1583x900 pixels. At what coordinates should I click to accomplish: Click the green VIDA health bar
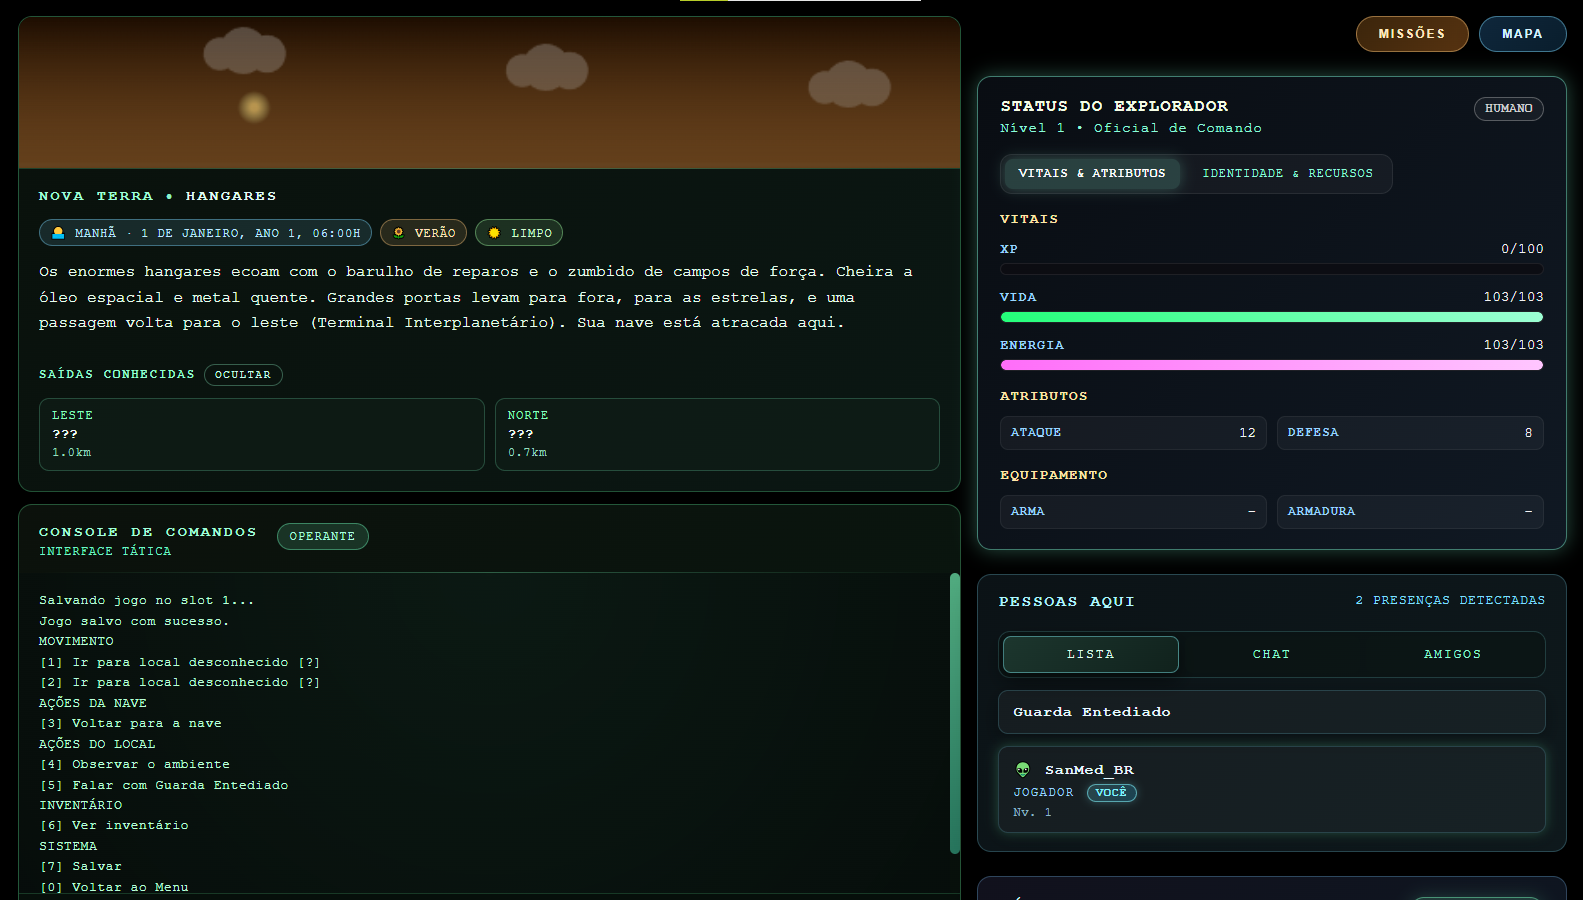(x=1271, y=317)
